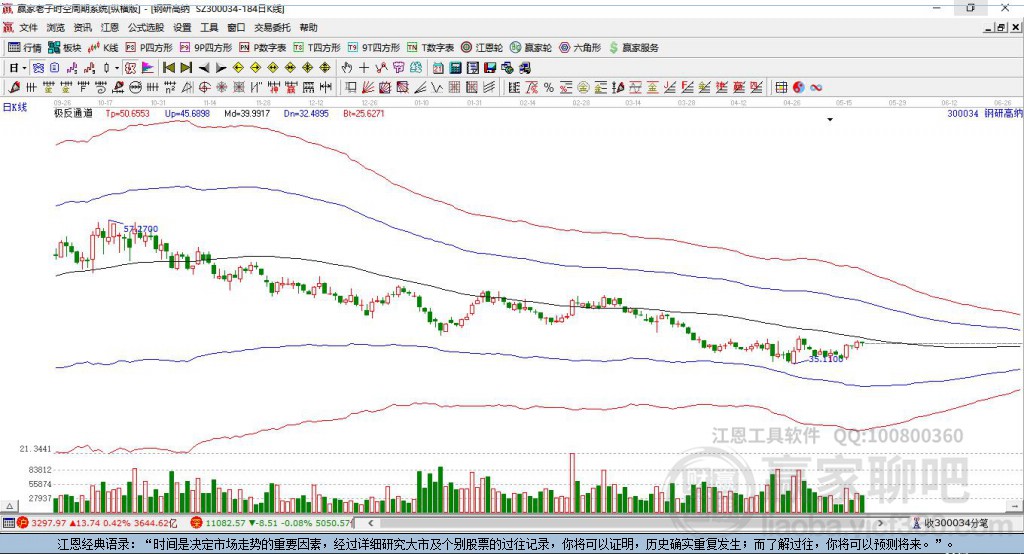
Task: Open the 交易委托 menu
Action: 272,27
